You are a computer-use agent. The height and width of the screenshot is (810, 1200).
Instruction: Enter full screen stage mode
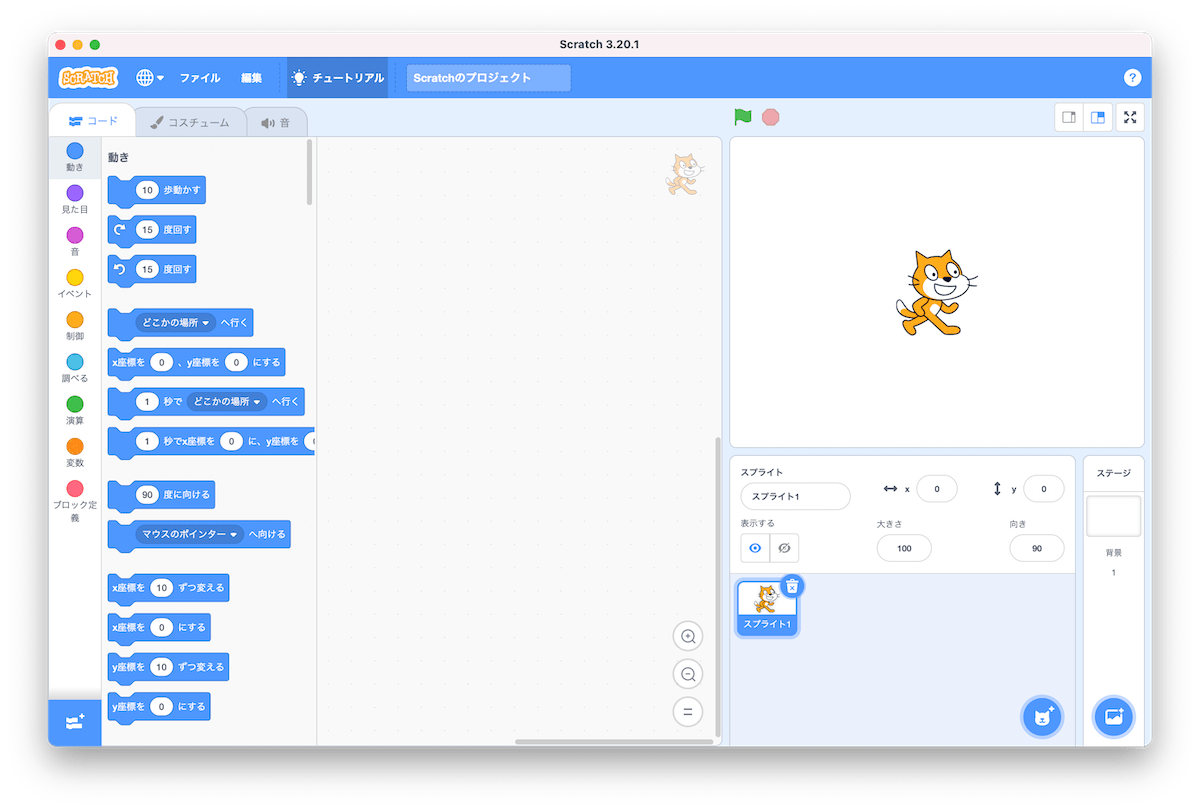1130,117
